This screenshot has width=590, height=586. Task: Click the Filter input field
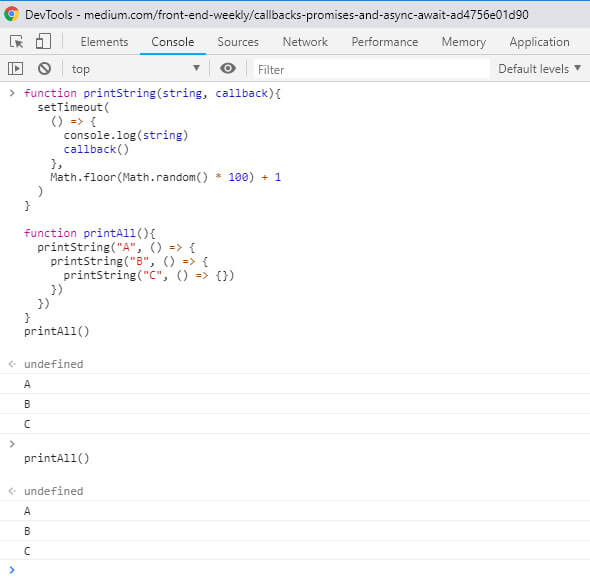372,69
